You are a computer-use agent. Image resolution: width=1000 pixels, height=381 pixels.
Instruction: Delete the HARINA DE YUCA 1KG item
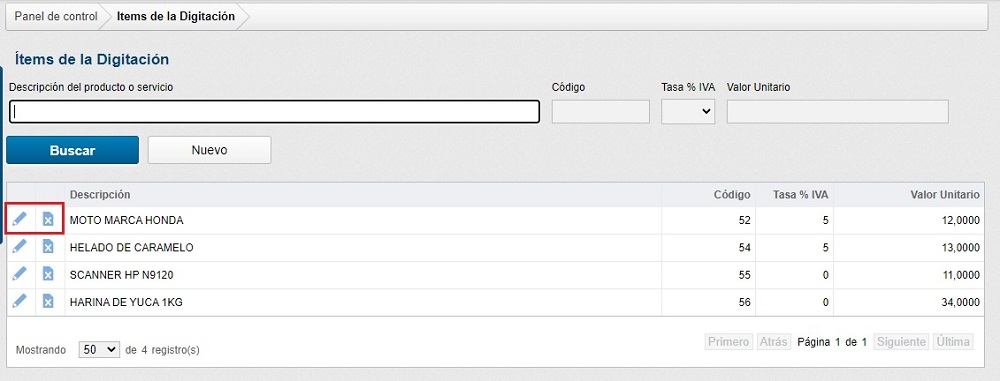pyautogui.click(x=48, y=302)
